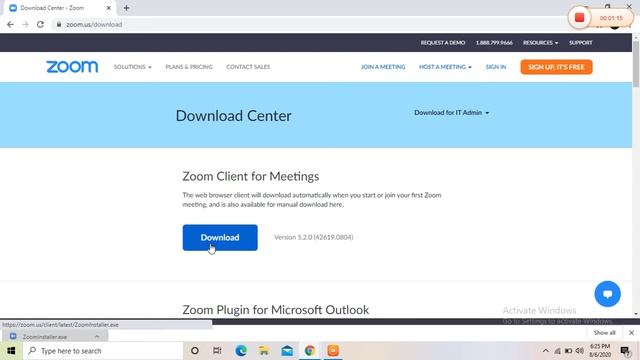640x360 pixels.
Task: Close the Download Center tab
Action: click(x=109, y=8)
